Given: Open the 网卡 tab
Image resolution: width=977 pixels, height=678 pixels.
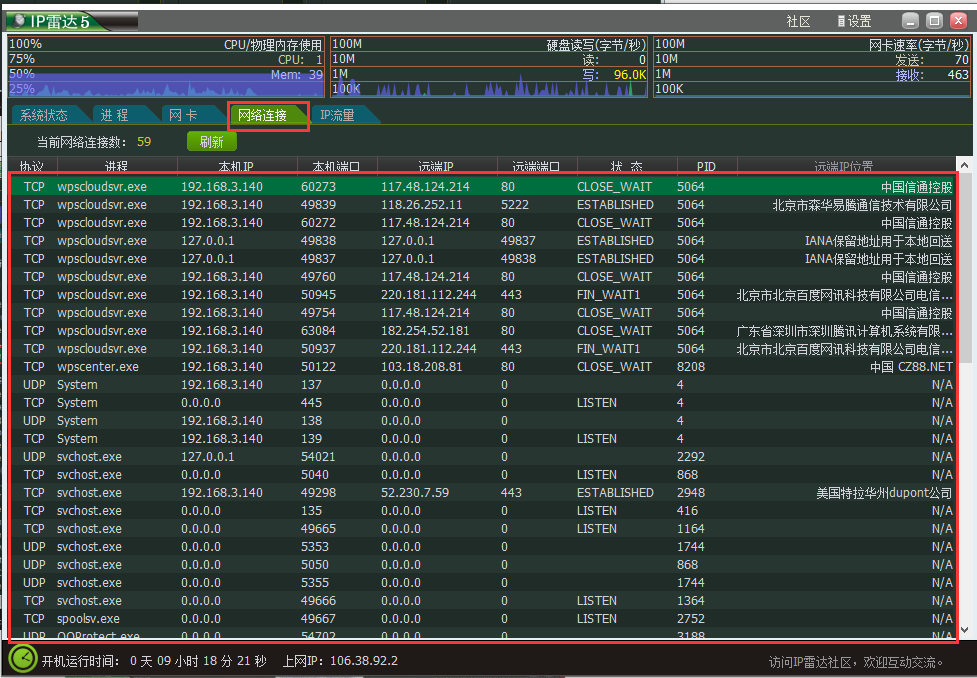Looking at the screenshot, I should tap(182, 115).
